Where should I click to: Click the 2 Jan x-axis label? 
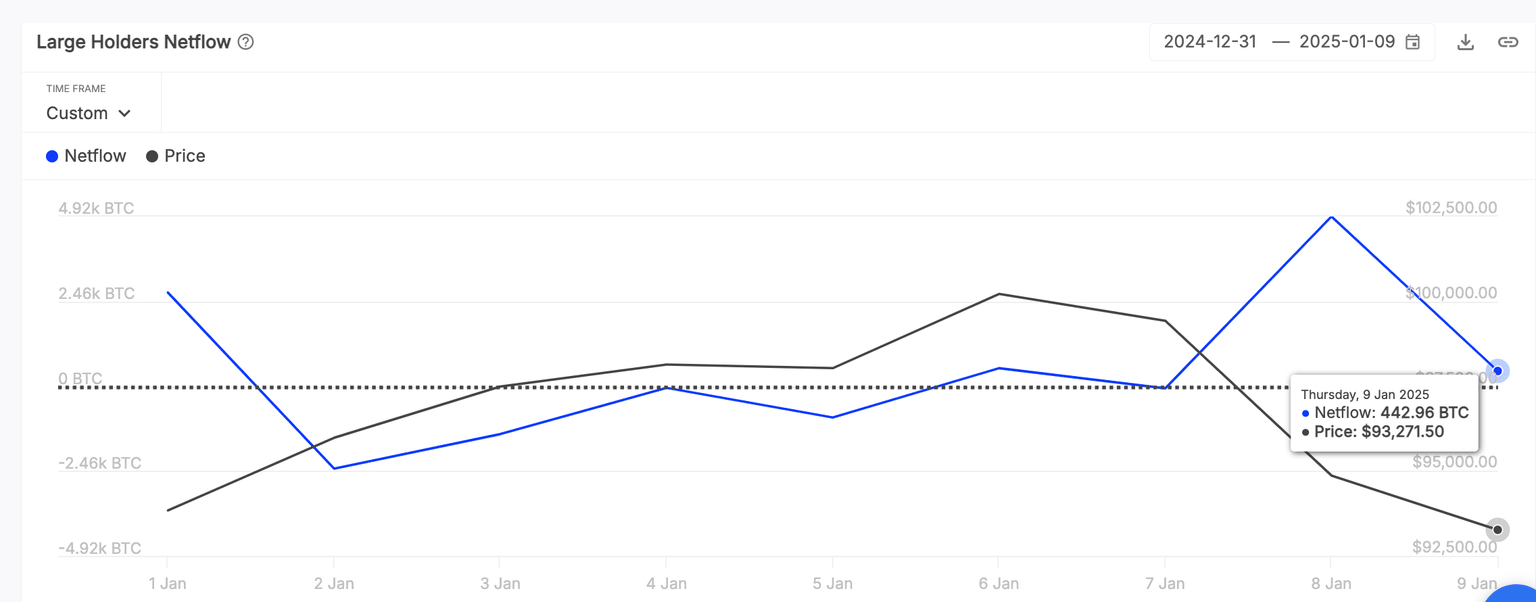click(334, 583)
